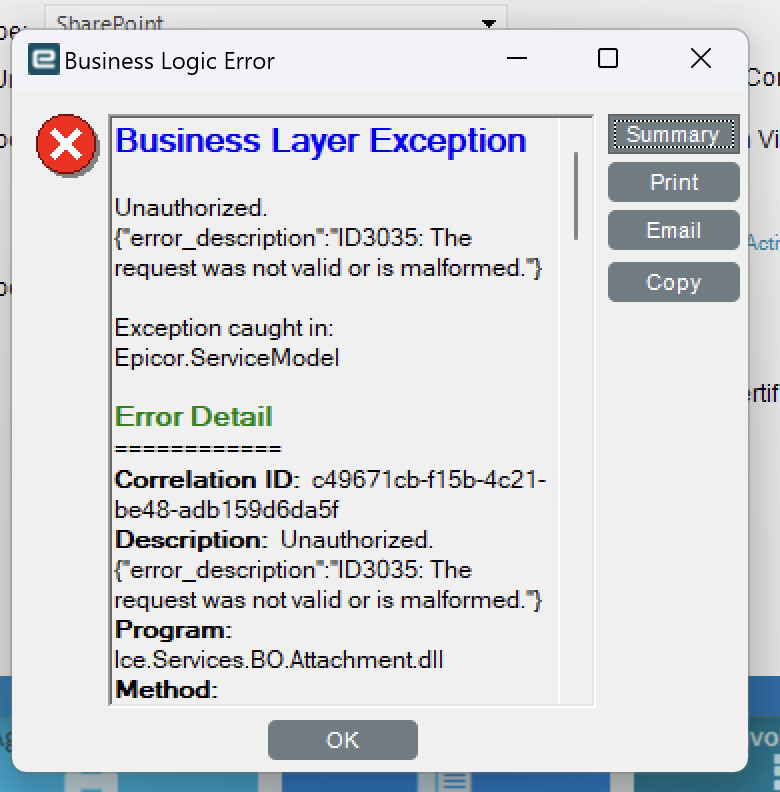Close the Business Logic Error dialog

pyautogui.click(x=701, y=59)
